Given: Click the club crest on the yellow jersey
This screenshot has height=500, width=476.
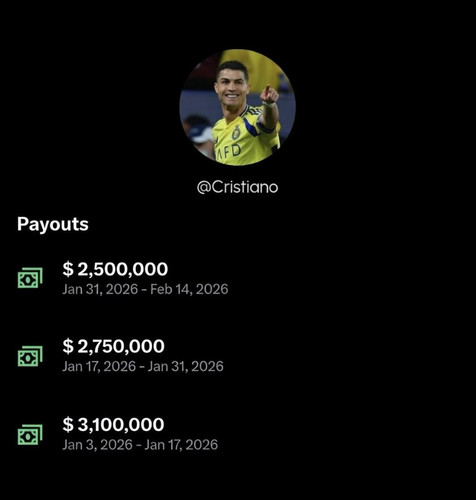Looking at the screenshot, I should tap(236, 133).
